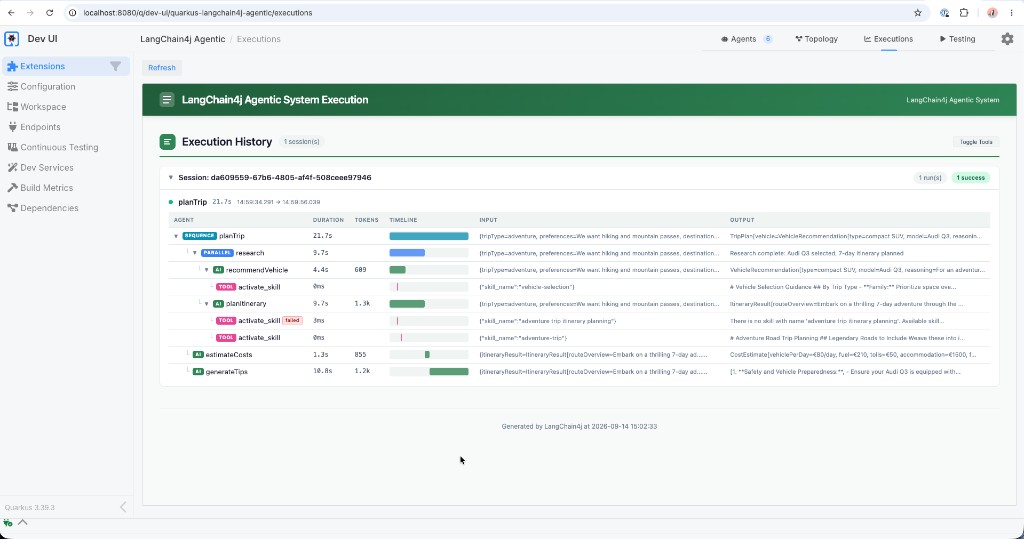Click the TOOL badge under recommendVehicle
Viewport: 1024px width, 539px height.
click(x=226, y=287)
